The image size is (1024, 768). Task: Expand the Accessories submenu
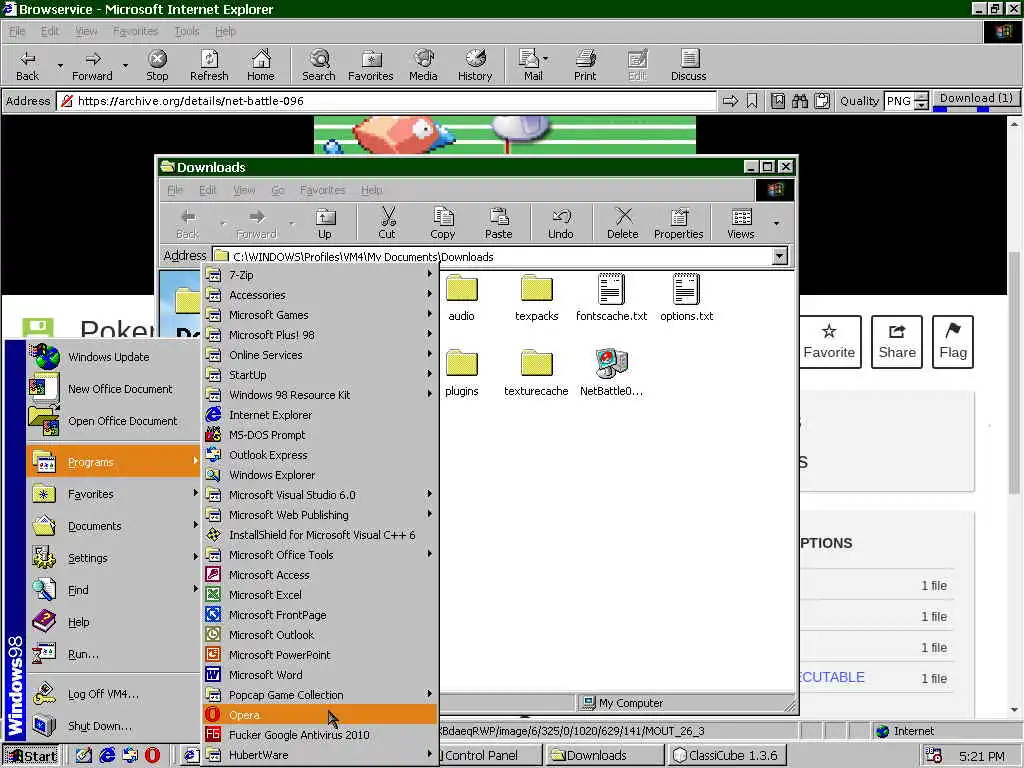319,295
